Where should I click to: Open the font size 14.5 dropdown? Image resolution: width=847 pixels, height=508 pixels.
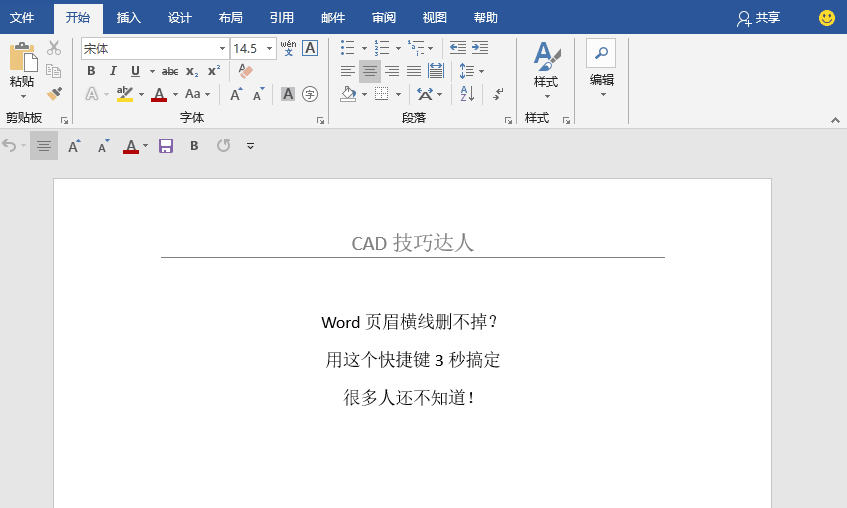(x=269, y=49)
